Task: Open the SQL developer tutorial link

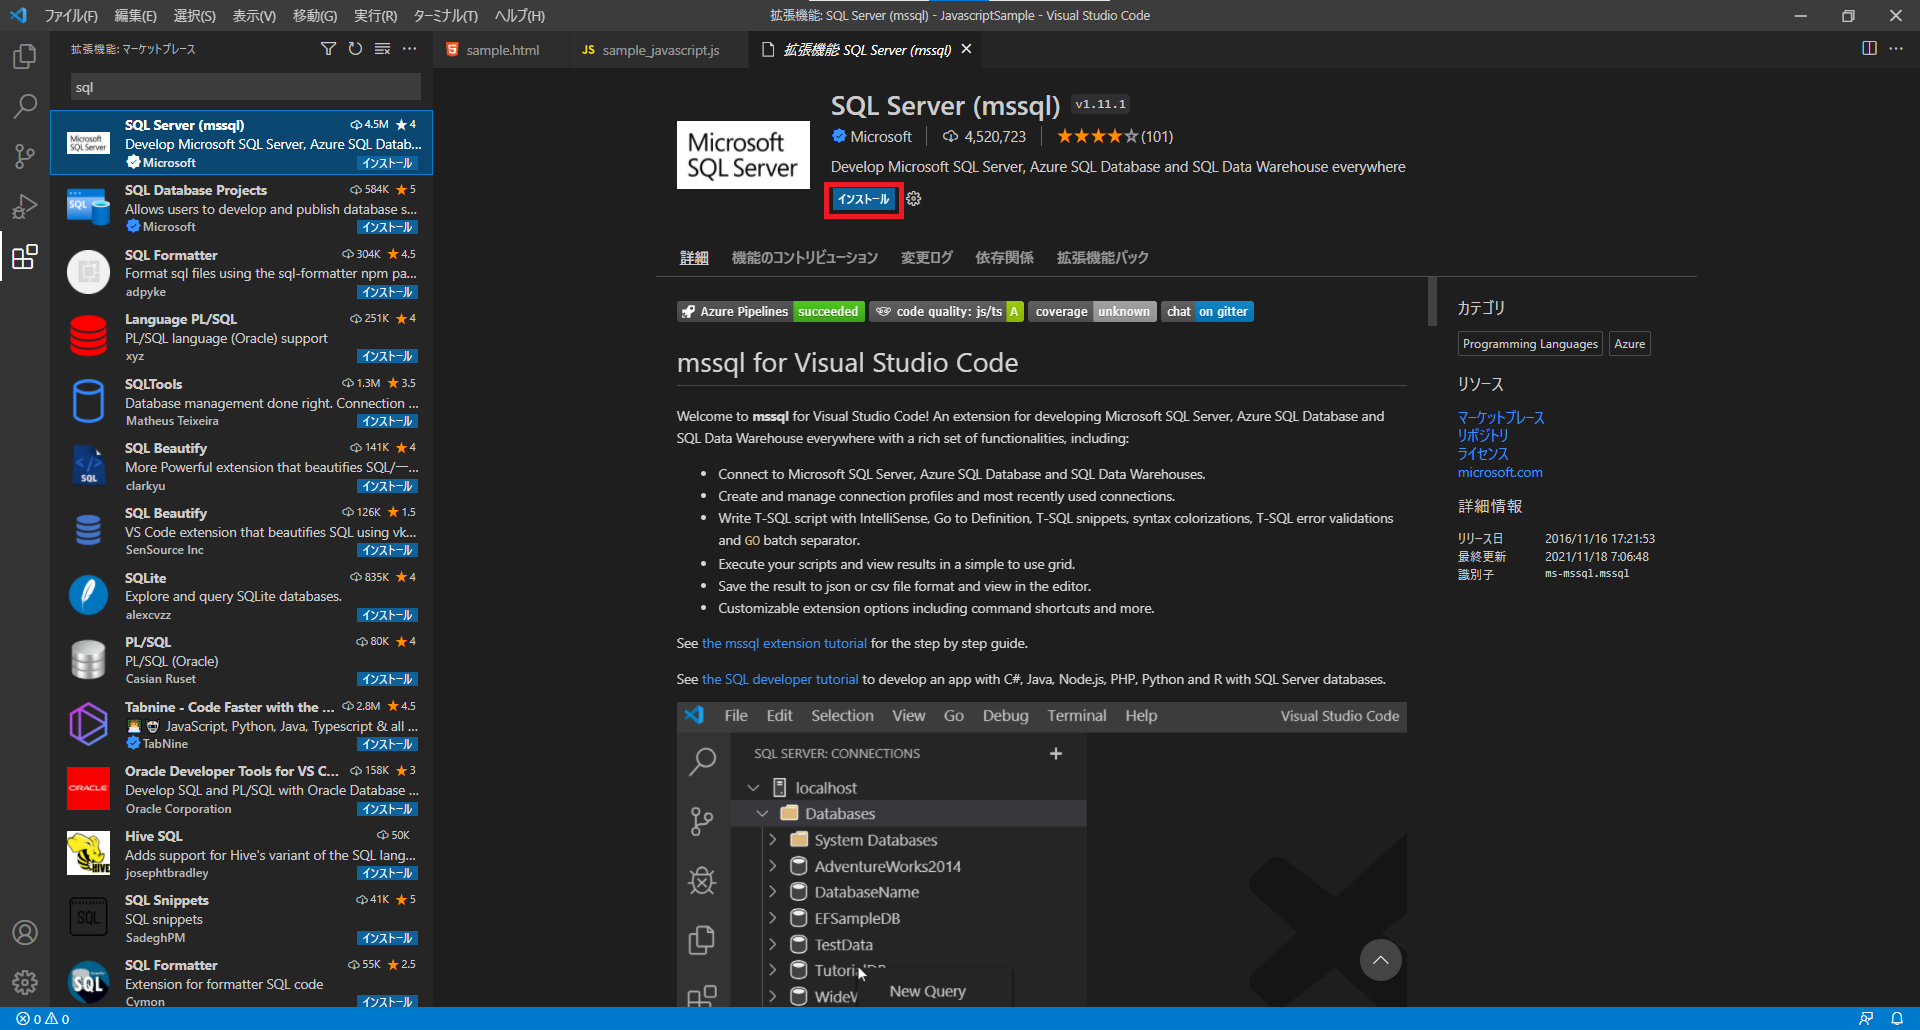Action: pyautogui.click(x=780, y=680)
